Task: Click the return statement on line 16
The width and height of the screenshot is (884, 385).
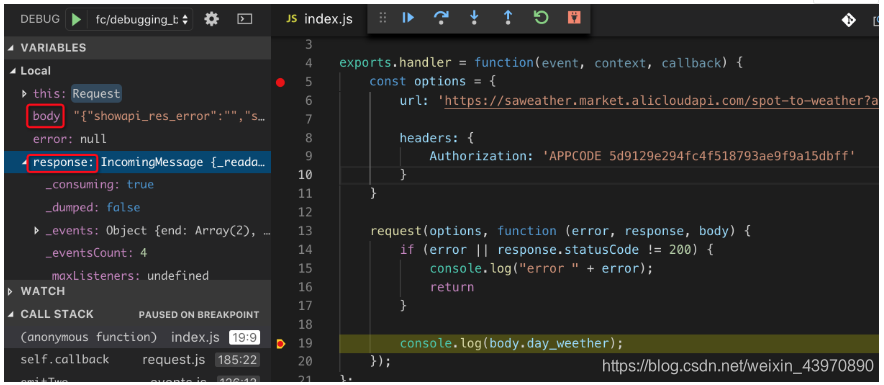Action: click(x=452, y=287)
